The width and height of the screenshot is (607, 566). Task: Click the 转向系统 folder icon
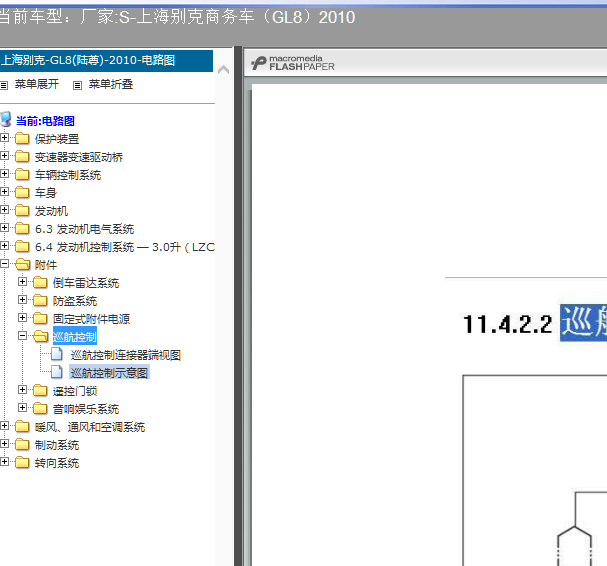pos(22,462)
